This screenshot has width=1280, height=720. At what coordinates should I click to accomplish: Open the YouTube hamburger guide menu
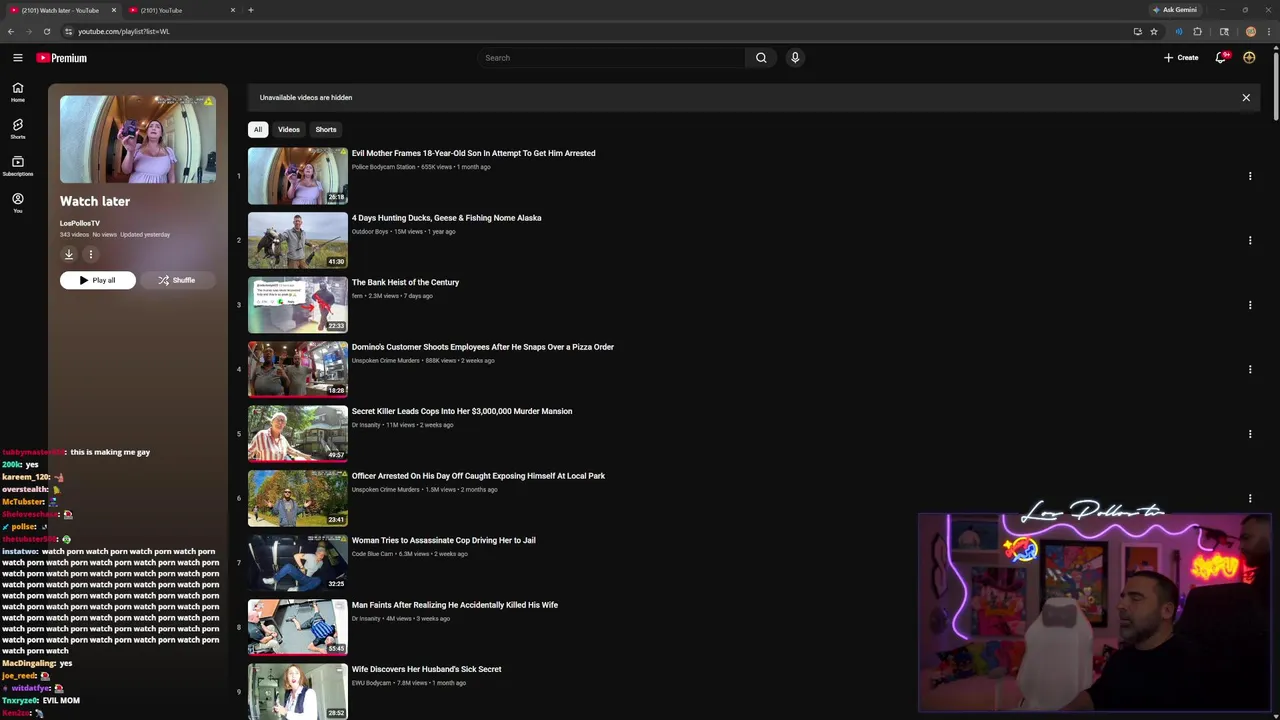point(17,58)
